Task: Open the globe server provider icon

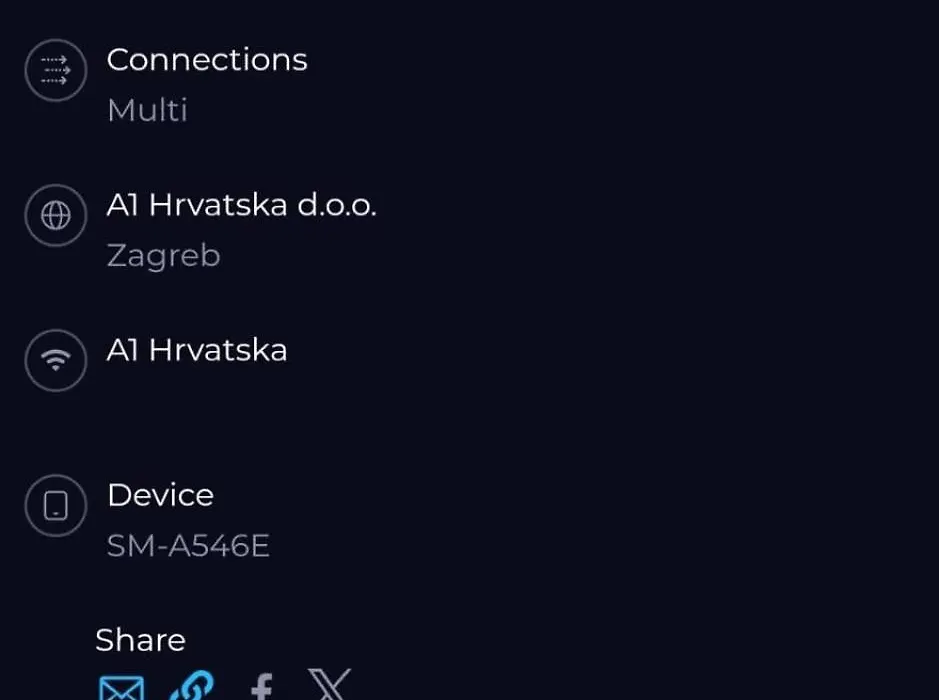Action: 56,215
